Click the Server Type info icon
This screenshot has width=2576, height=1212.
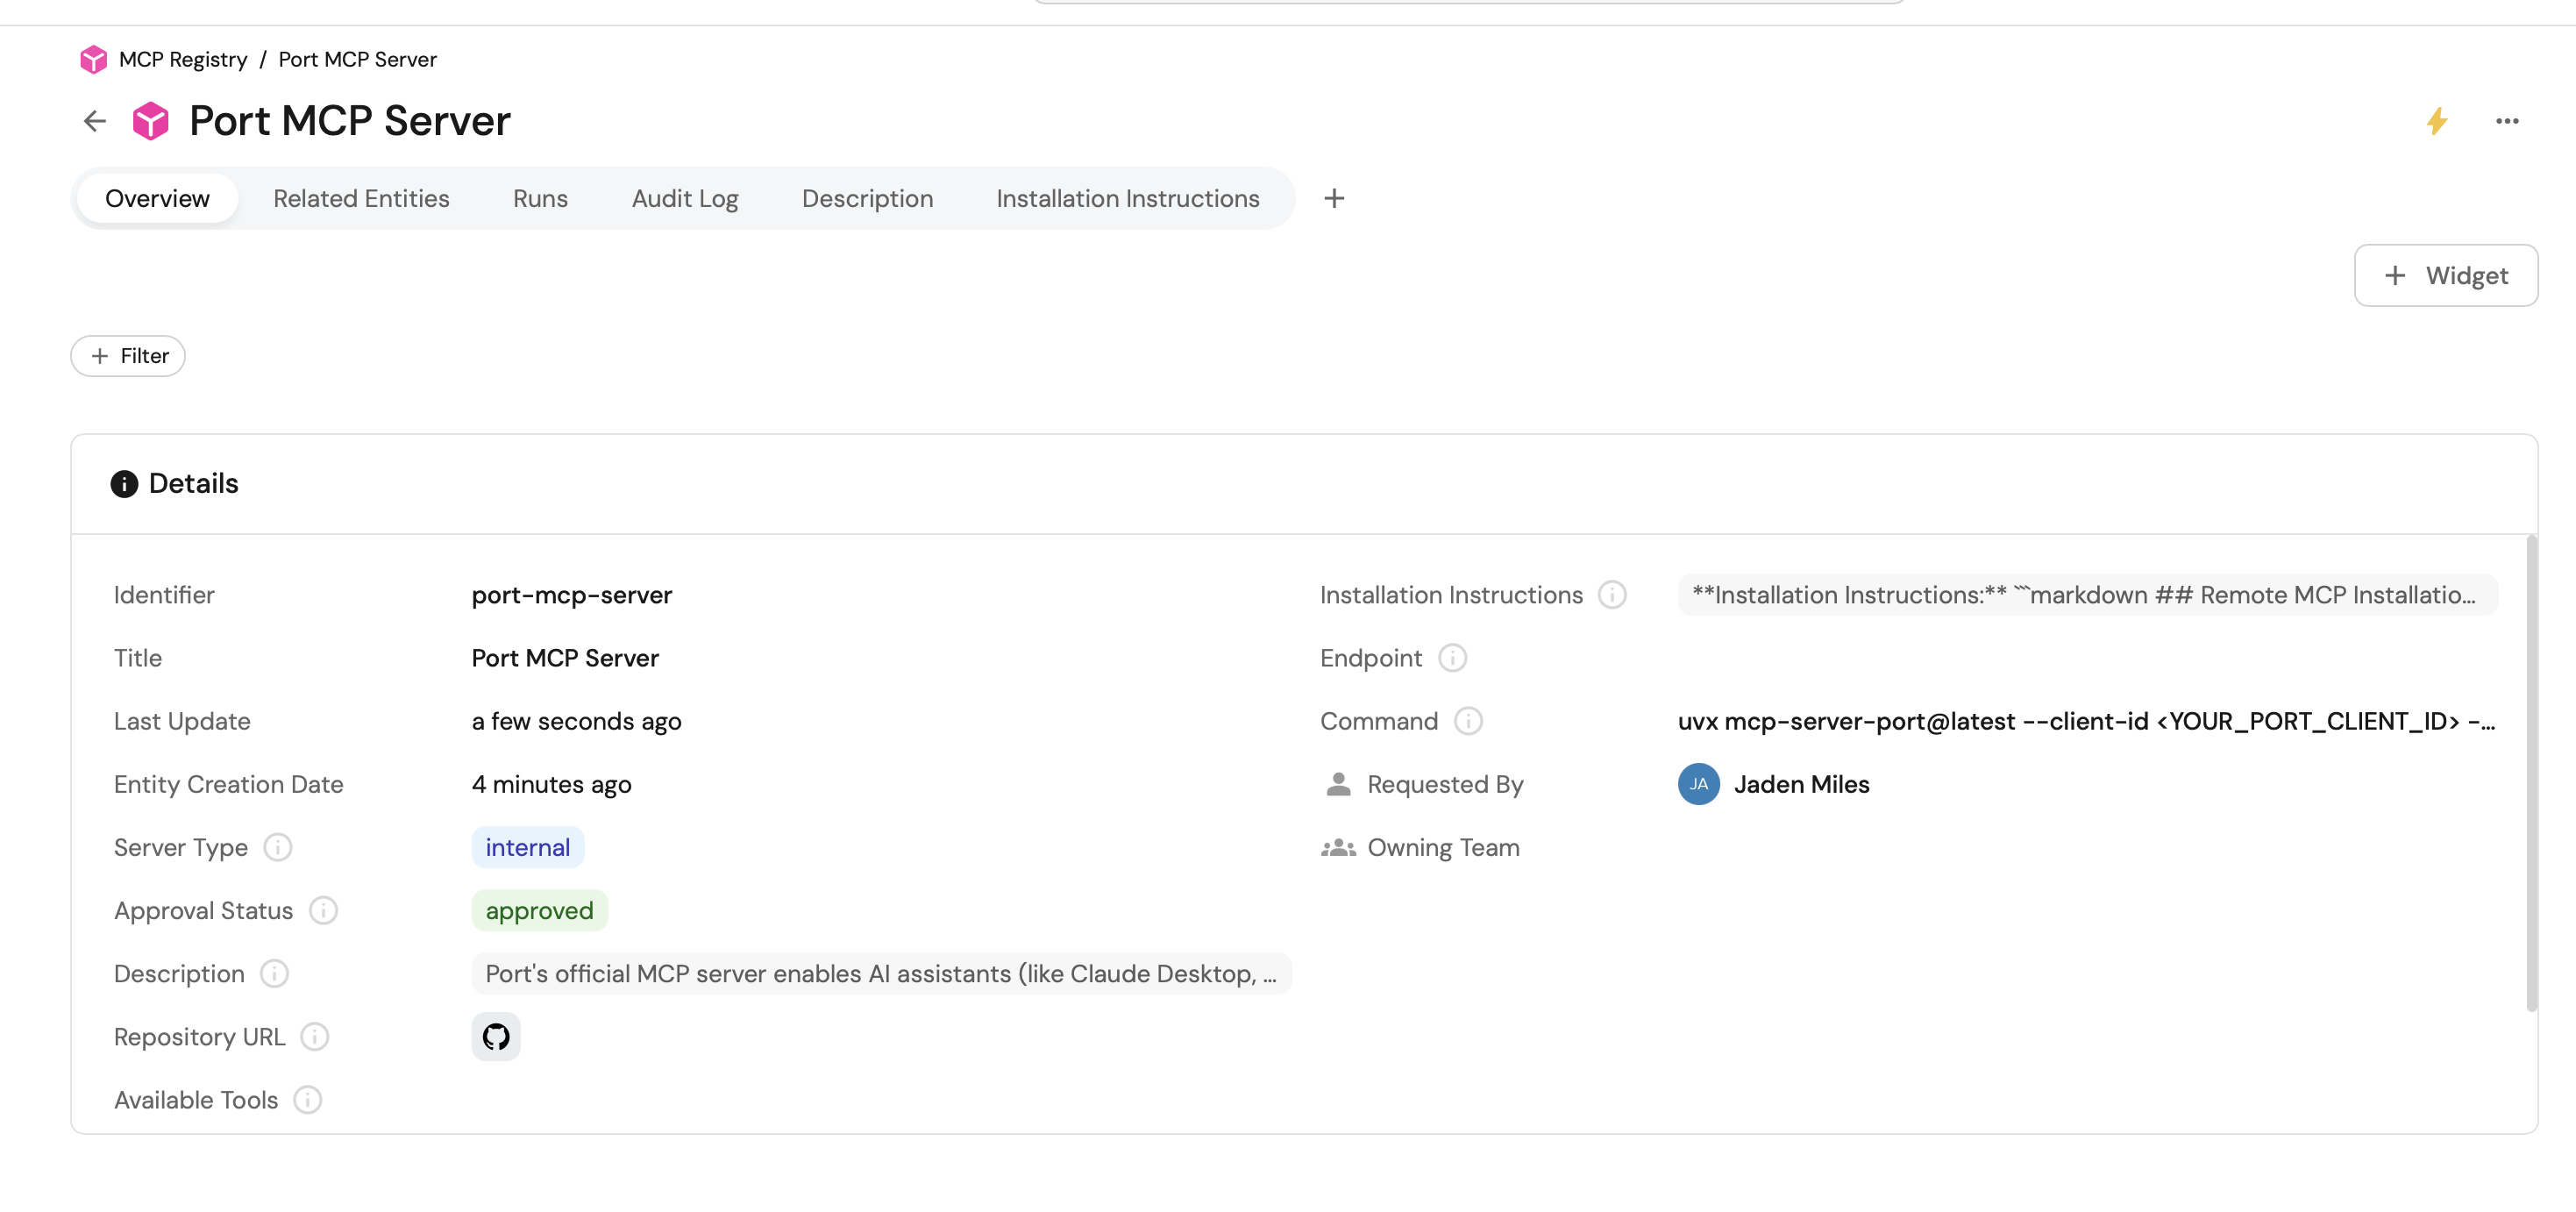tap(277, 847)
